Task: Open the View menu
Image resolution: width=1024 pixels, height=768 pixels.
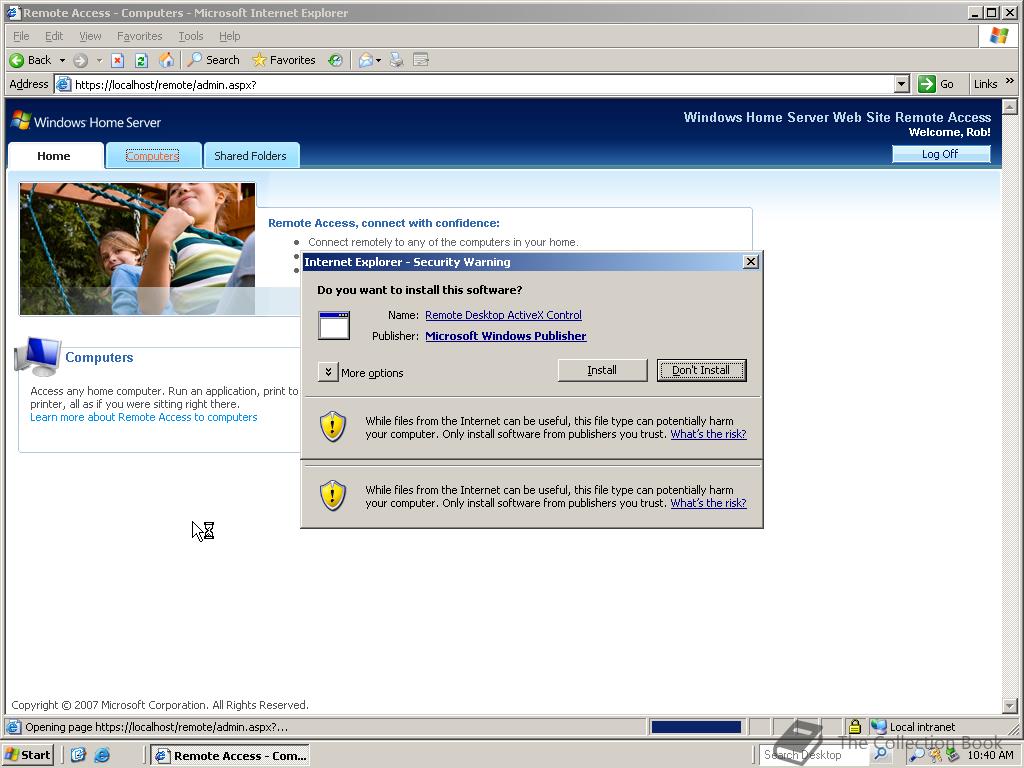Action: coord(90,36)
